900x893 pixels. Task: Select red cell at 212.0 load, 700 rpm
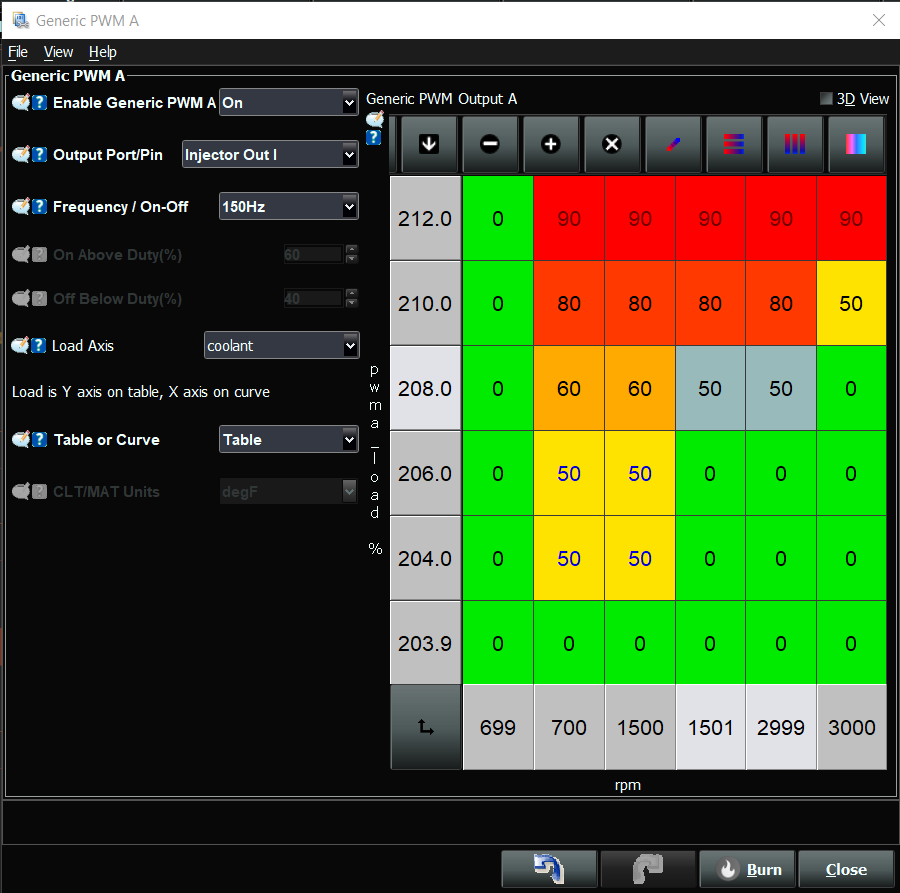coord(569,218)
